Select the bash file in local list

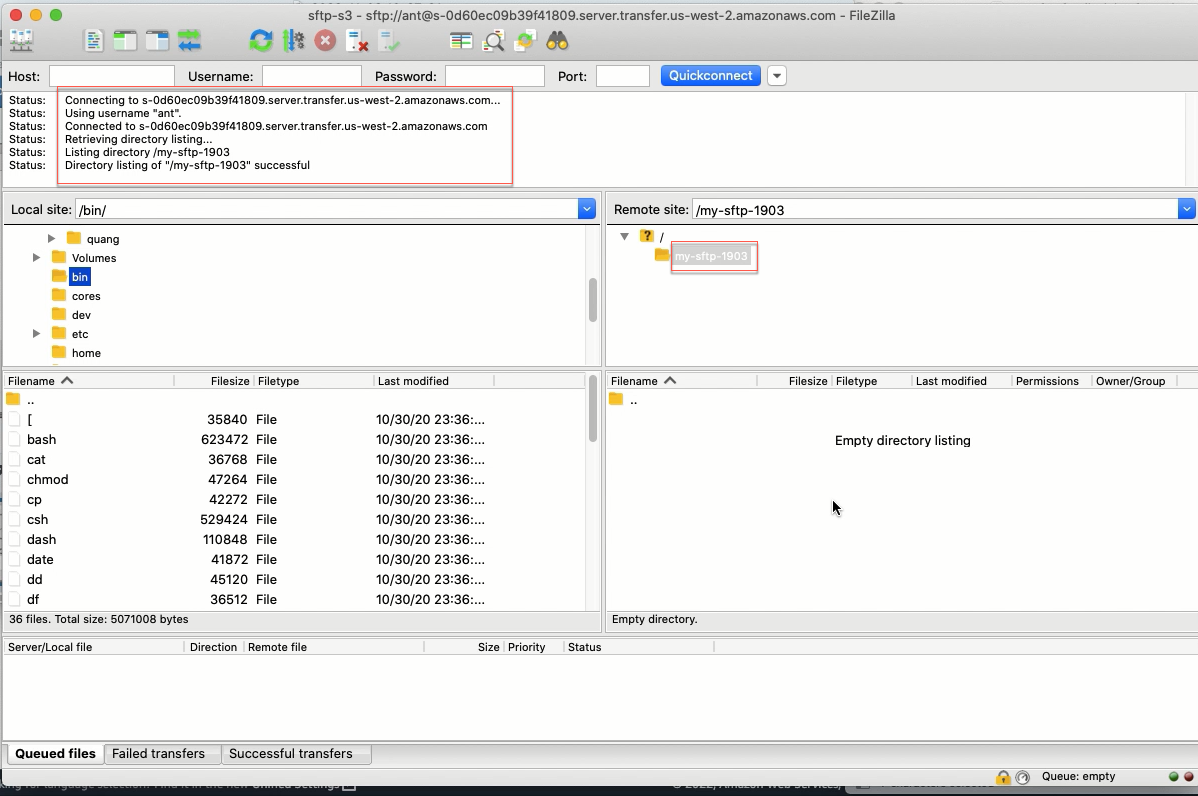pos(294,439)
